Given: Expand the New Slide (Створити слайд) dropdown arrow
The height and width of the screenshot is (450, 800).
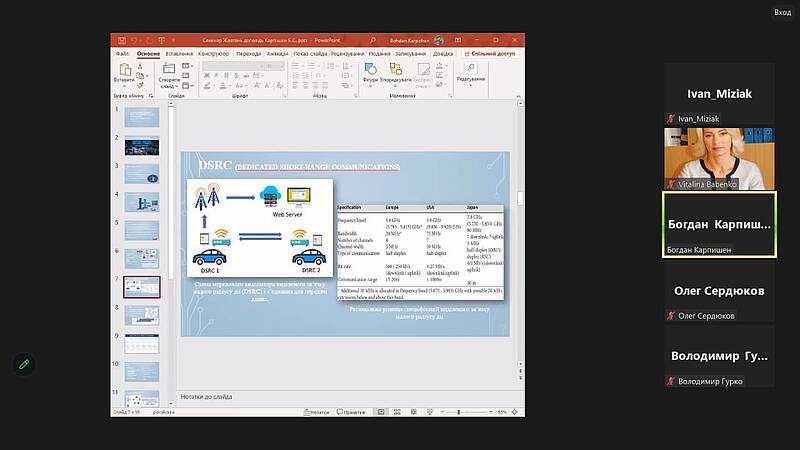Looking at the screenshot, I should pos(167,88).
